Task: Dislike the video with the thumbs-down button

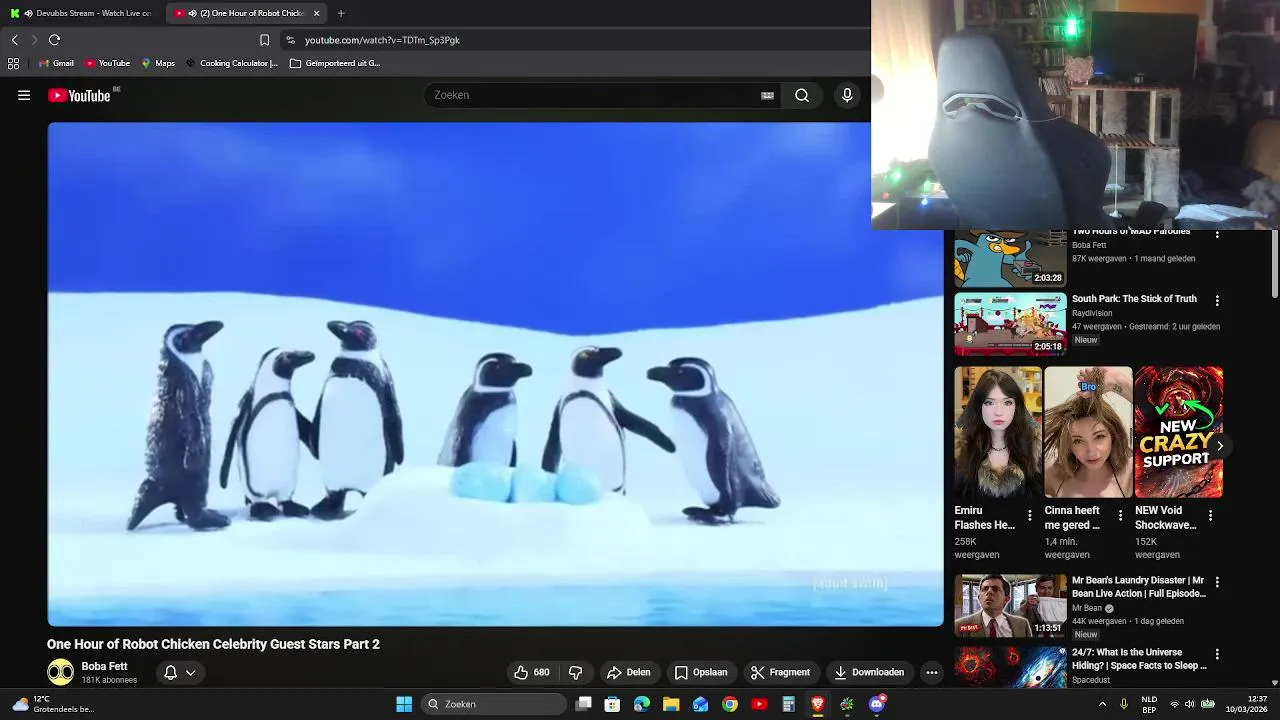Action: click(x=575, y=672)
